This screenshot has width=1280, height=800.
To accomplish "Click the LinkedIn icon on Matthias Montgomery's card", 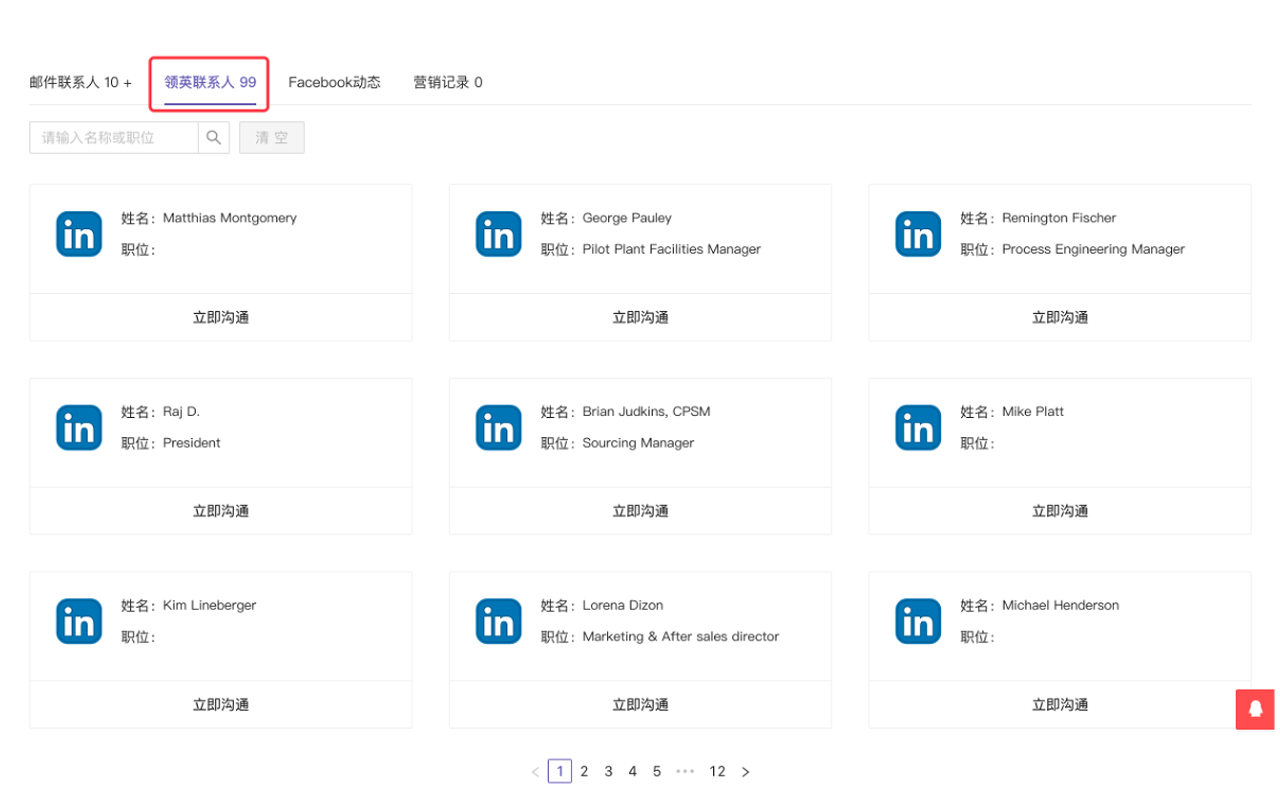I will (x=78, y=233).
